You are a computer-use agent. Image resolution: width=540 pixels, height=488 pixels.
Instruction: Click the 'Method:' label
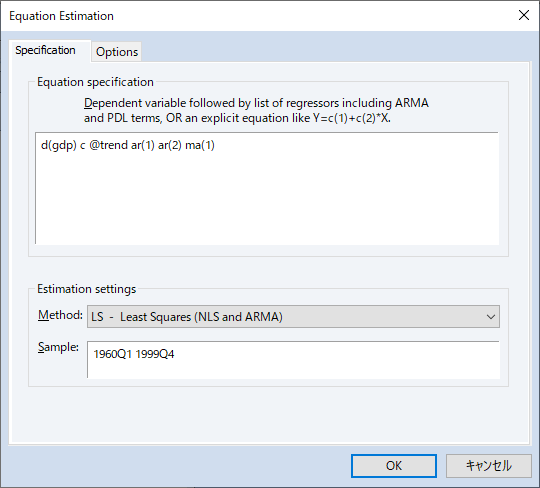[x=60, y=315]
